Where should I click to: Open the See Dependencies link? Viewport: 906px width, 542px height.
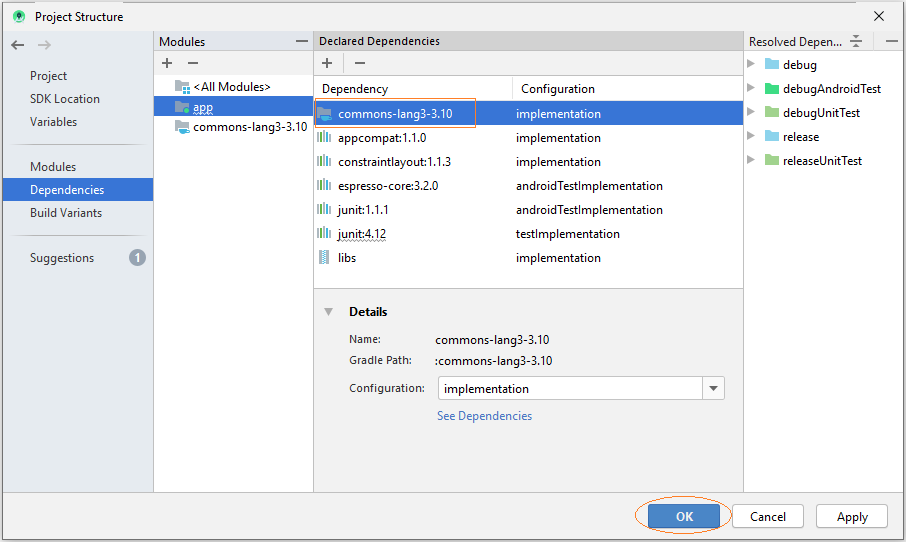pos(484,415)
